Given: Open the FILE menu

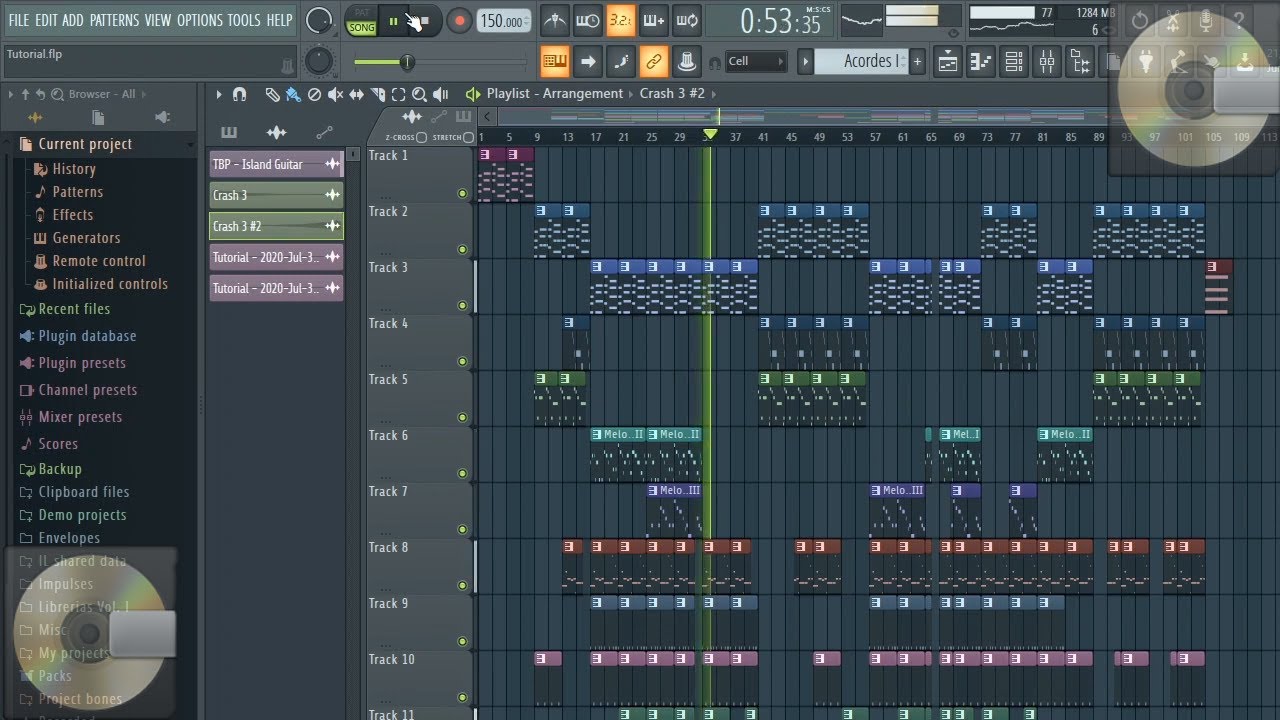Looking at the screenshot, I should point(19,20).
